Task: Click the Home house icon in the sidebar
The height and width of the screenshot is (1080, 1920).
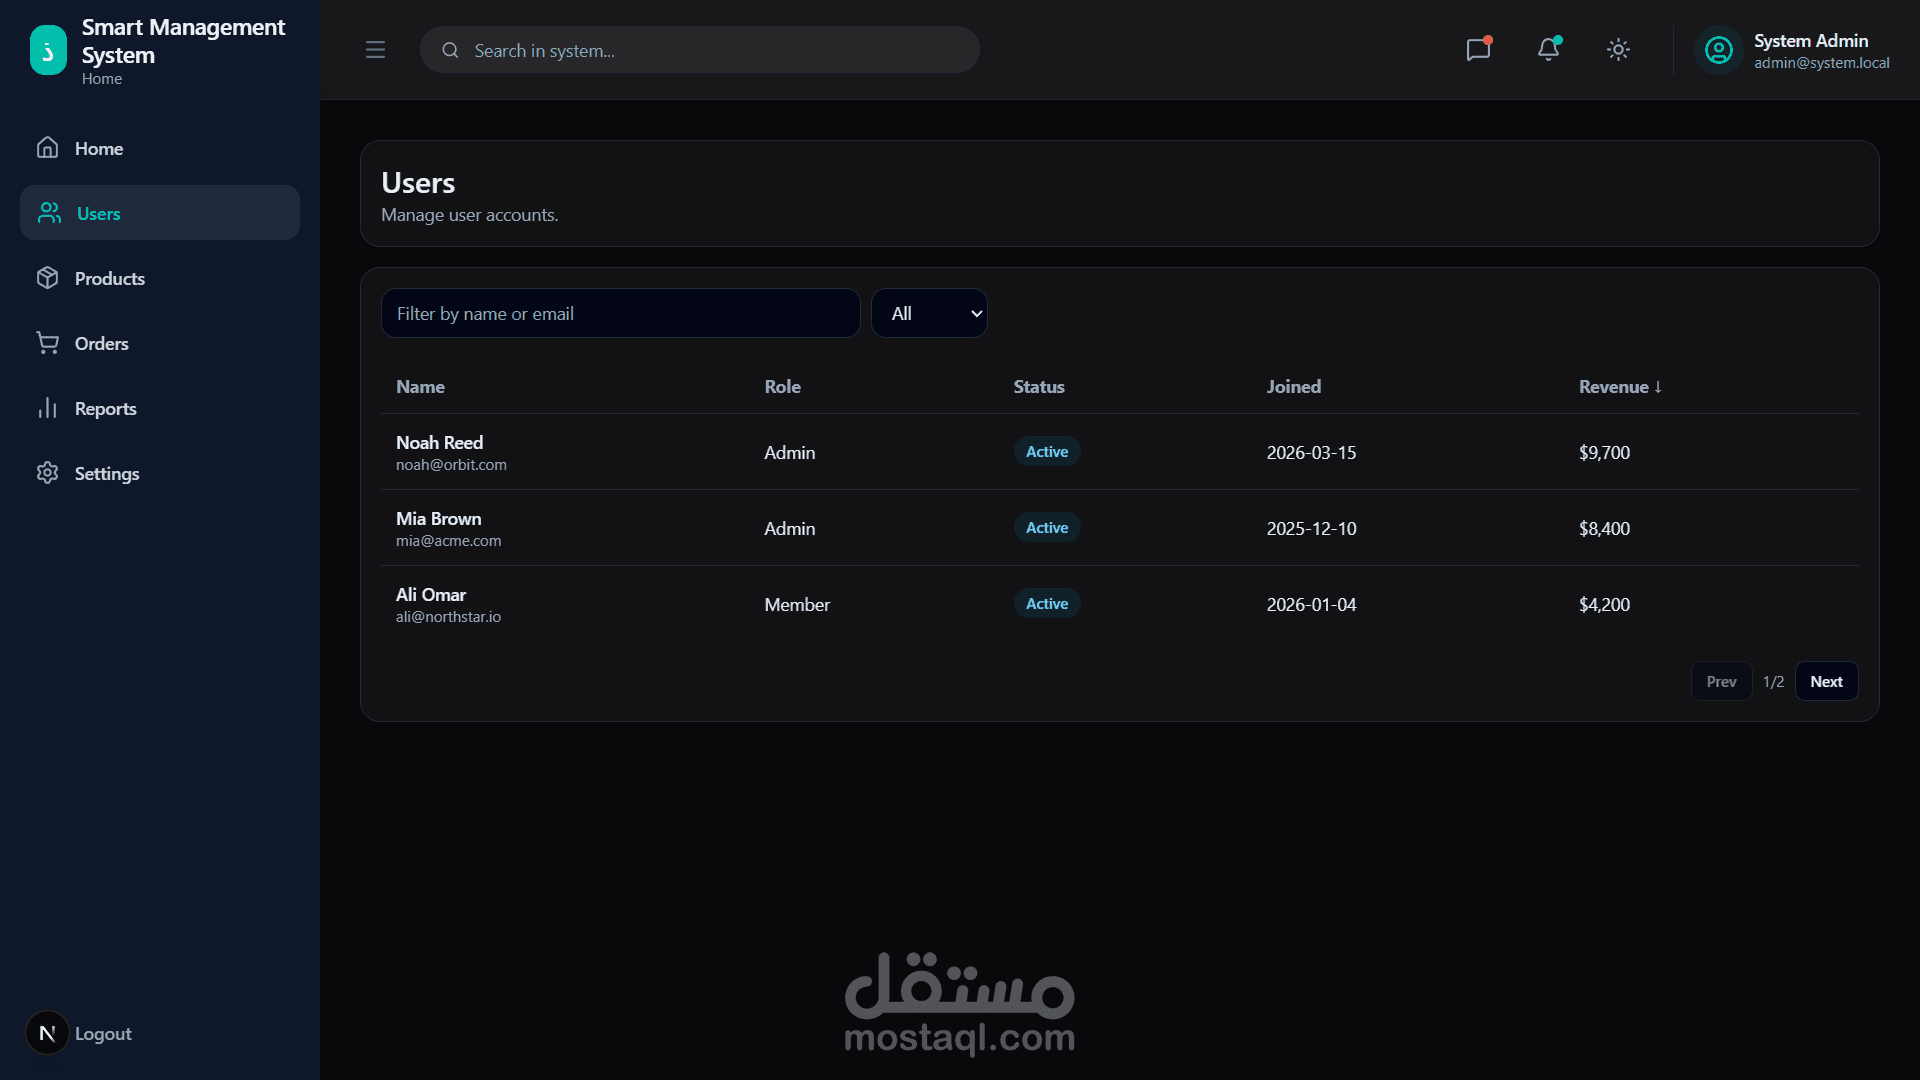Action: click(47, 148)
